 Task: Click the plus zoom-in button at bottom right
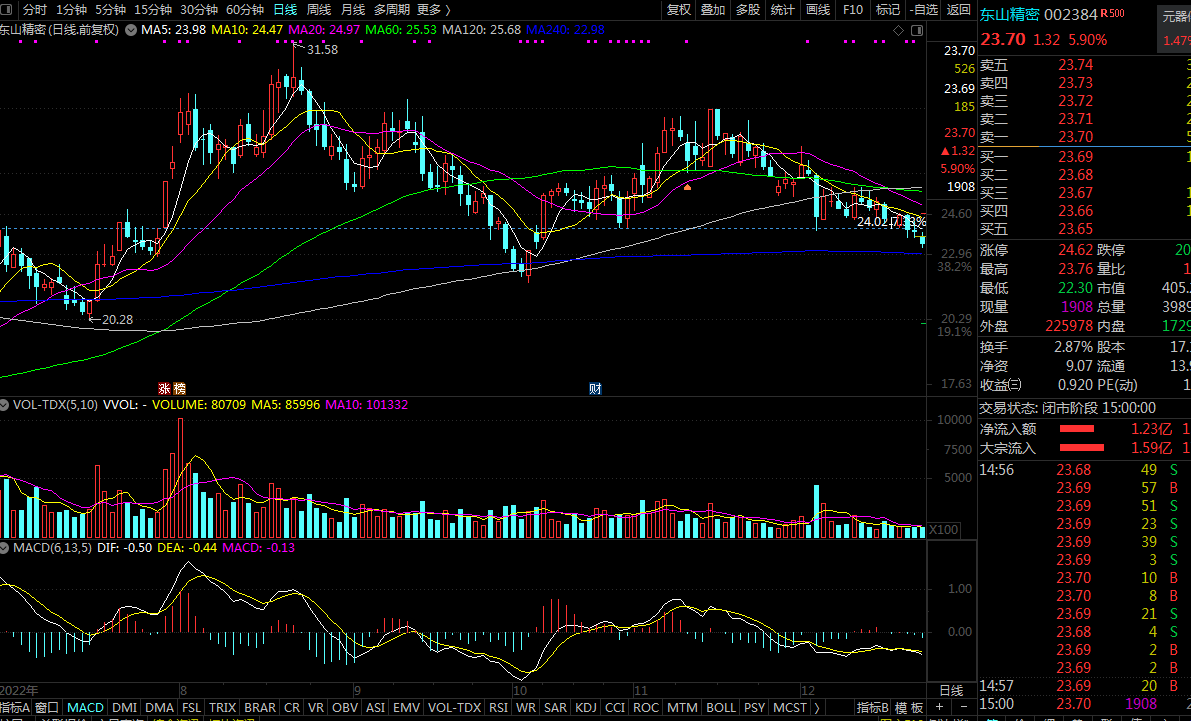point(938,708)
